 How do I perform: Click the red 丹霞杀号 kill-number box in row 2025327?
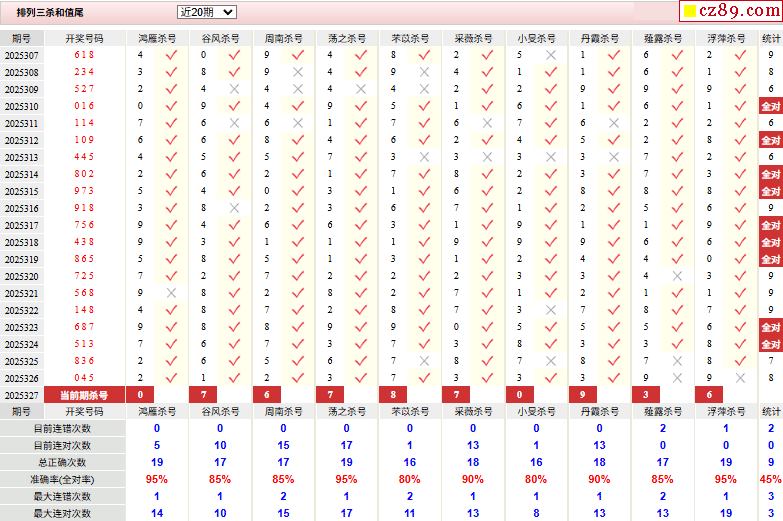(x=582, y=395)
